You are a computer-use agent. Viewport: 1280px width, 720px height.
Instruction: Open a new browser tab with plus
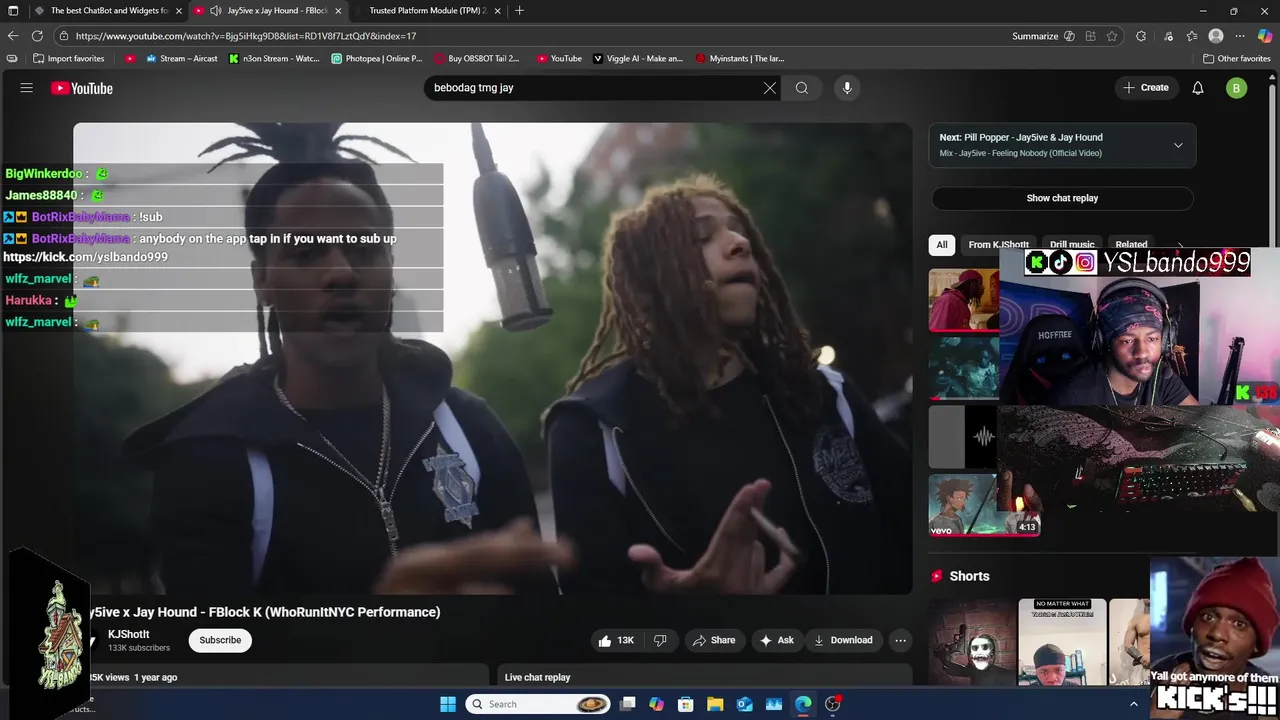coord(519,10)
